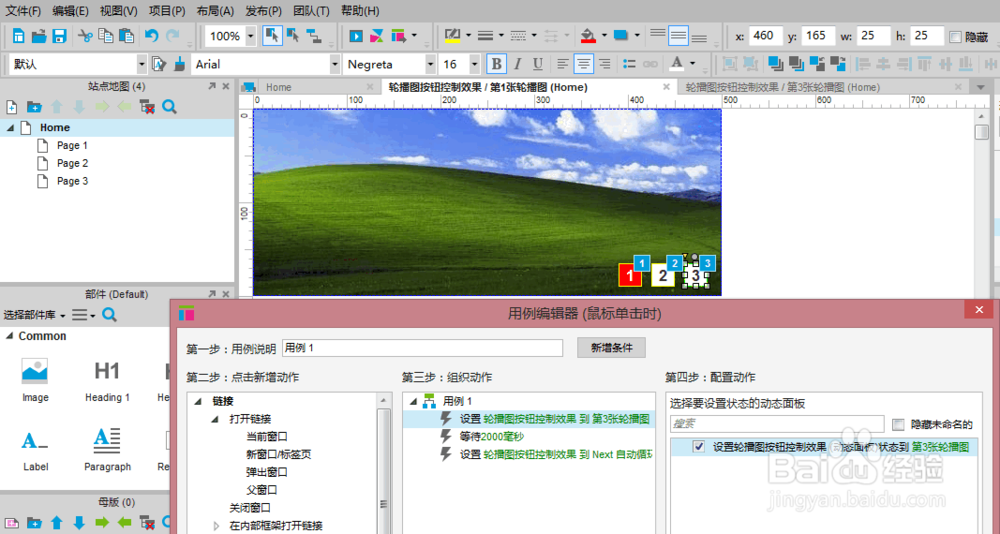Save the project with the floppy disk icon
Image resolution: width=1000 pixels, height=534 pixels.
[x=59, y=36]
